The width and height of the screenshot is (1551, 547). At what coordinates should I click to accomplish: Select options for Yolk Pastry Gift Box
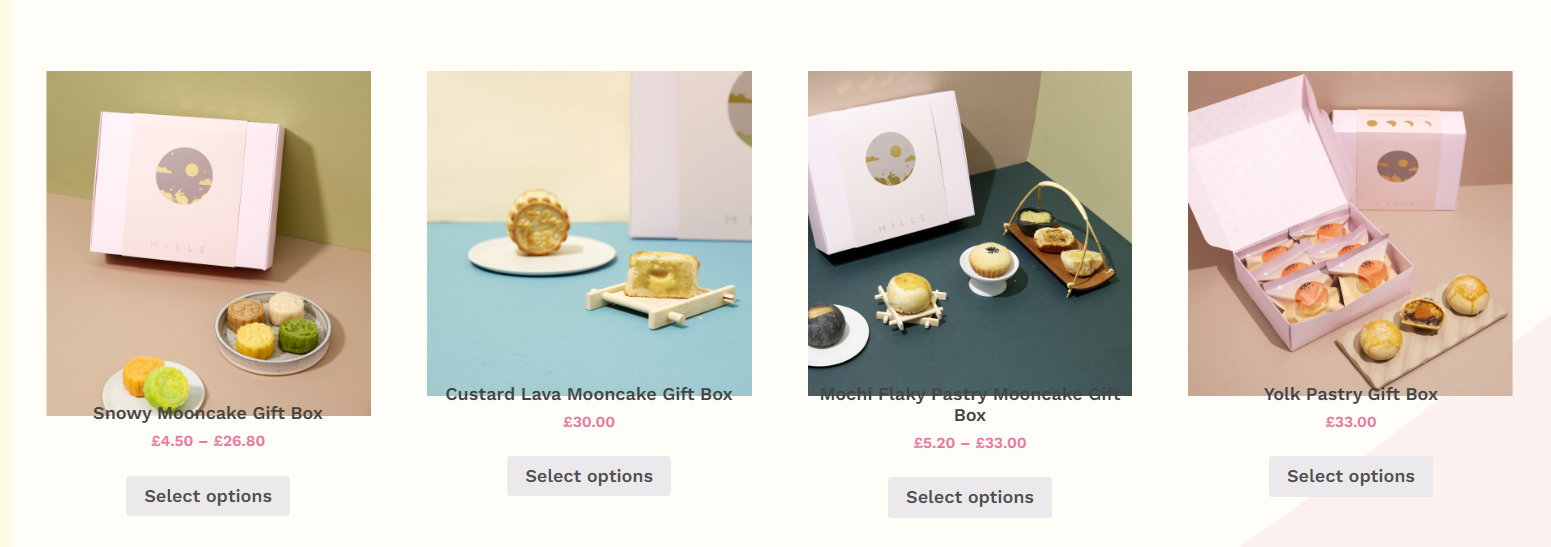coord(1350,476)
